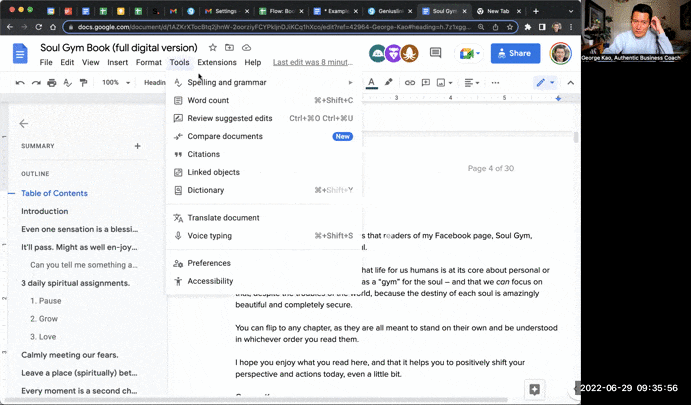The width and height of the screenshot is (691, 405).
Task: Click the document vertical scrollbar thumb
Action: [x=576, y=137]
